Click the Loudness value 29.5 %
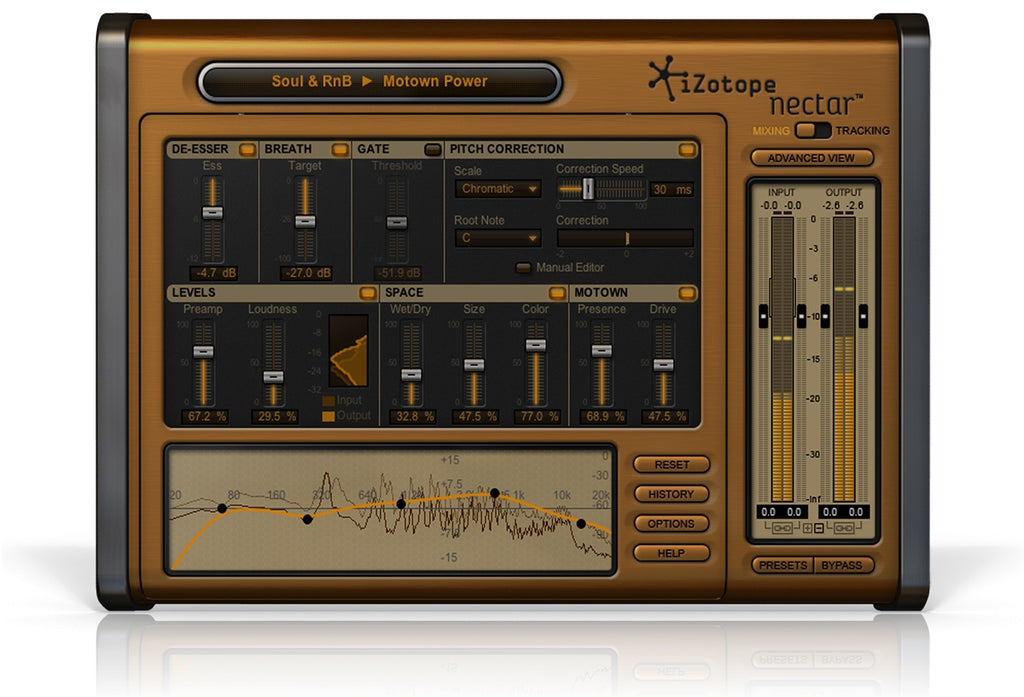 click(x=275, y=416)
